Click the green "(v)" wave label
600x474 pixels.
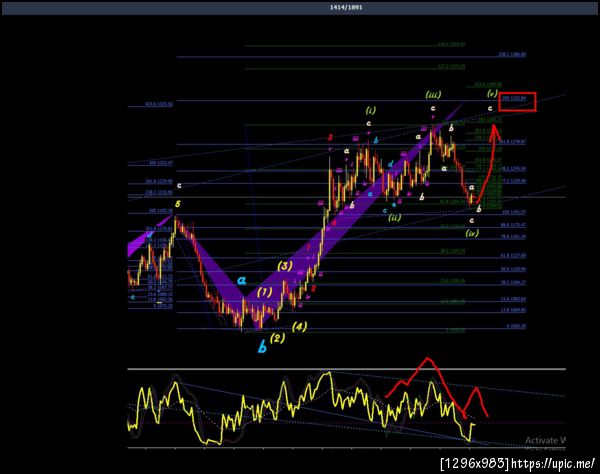492,93
